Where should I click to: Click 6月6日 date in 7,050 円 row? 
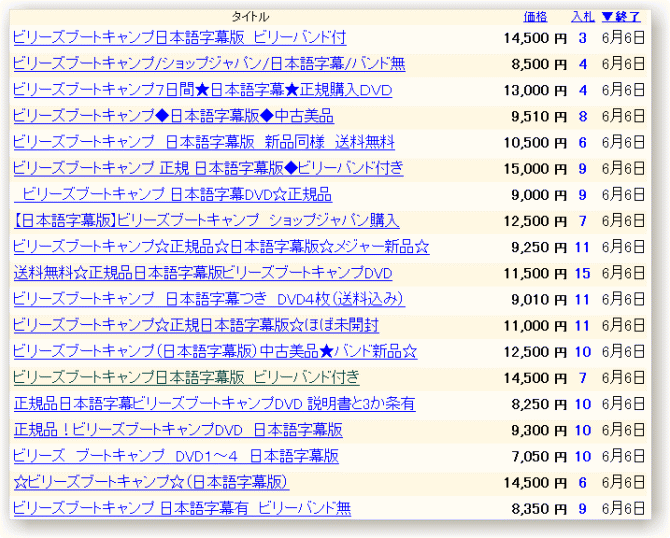coord(623,456)
